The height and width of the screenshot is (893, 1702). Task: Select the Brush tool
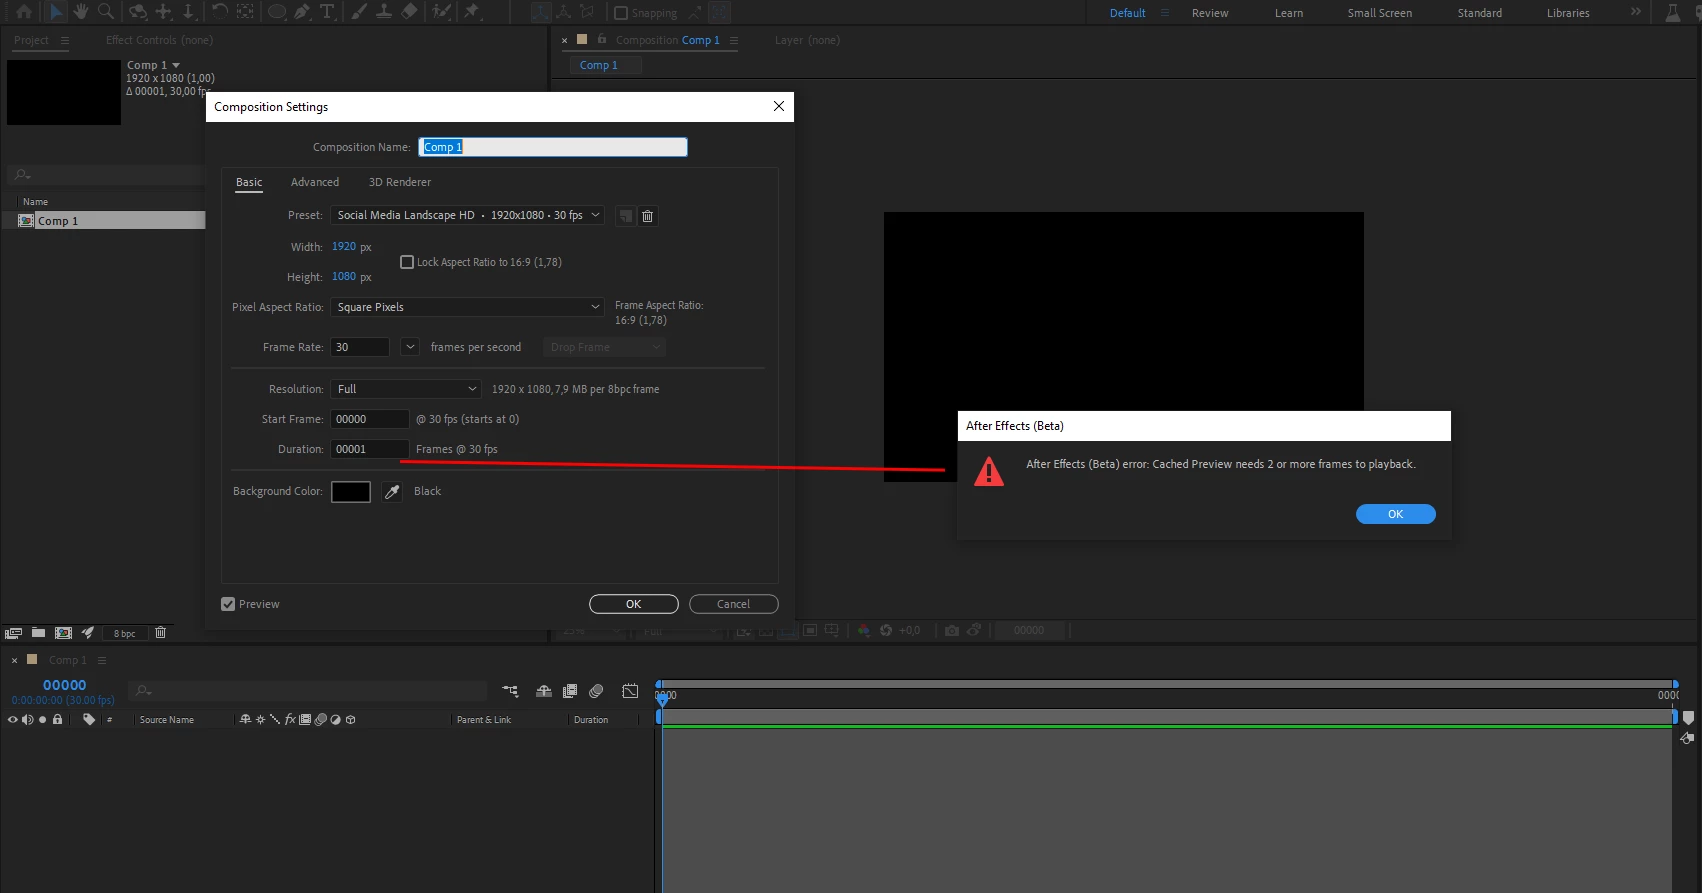[359, 12]
